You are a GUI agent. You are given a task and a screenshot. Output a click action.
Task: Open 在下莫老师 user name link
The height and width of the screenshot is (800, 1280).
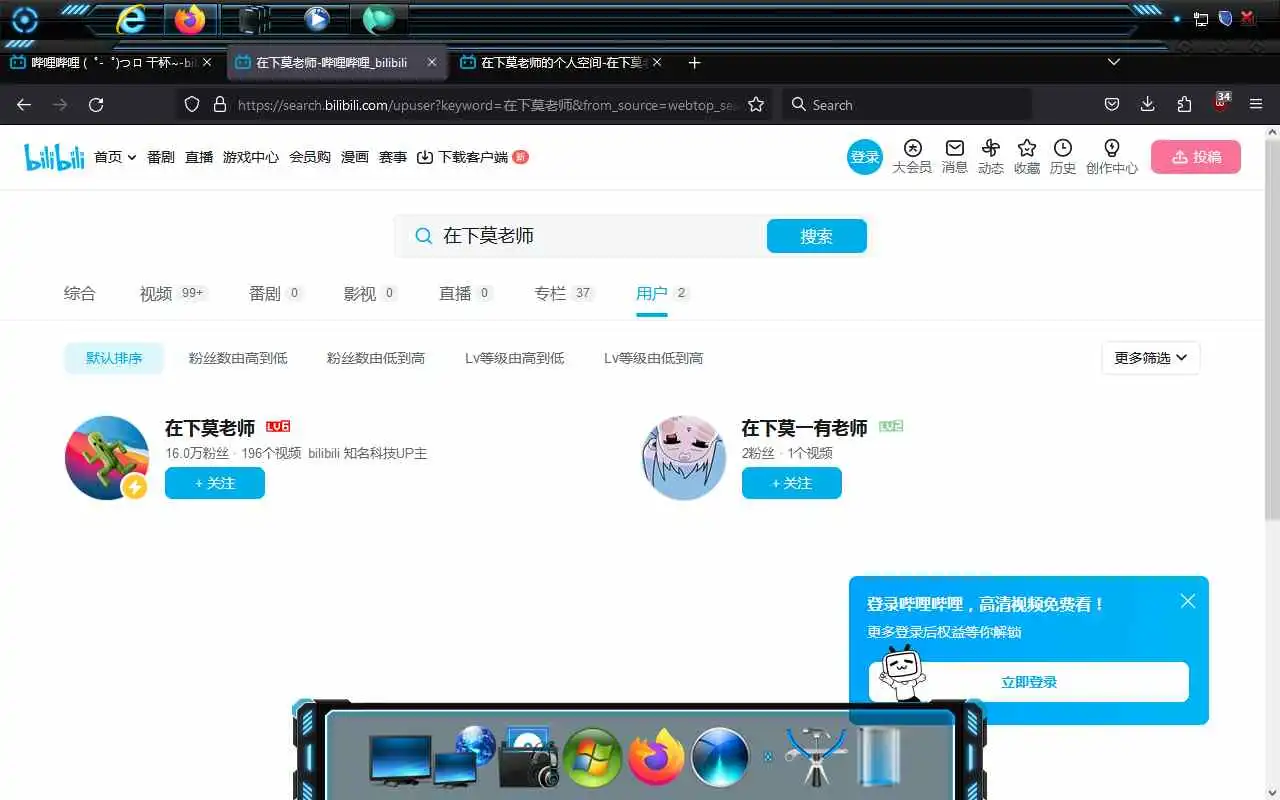[x=210, y=428]
